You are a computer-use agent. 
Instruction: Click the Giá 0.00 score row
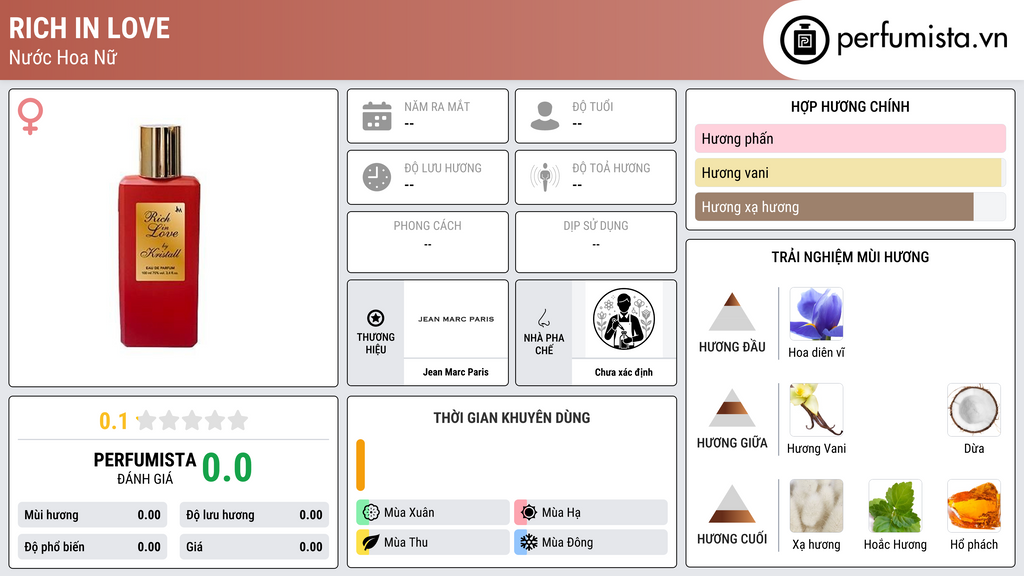[x=254, y=547]
